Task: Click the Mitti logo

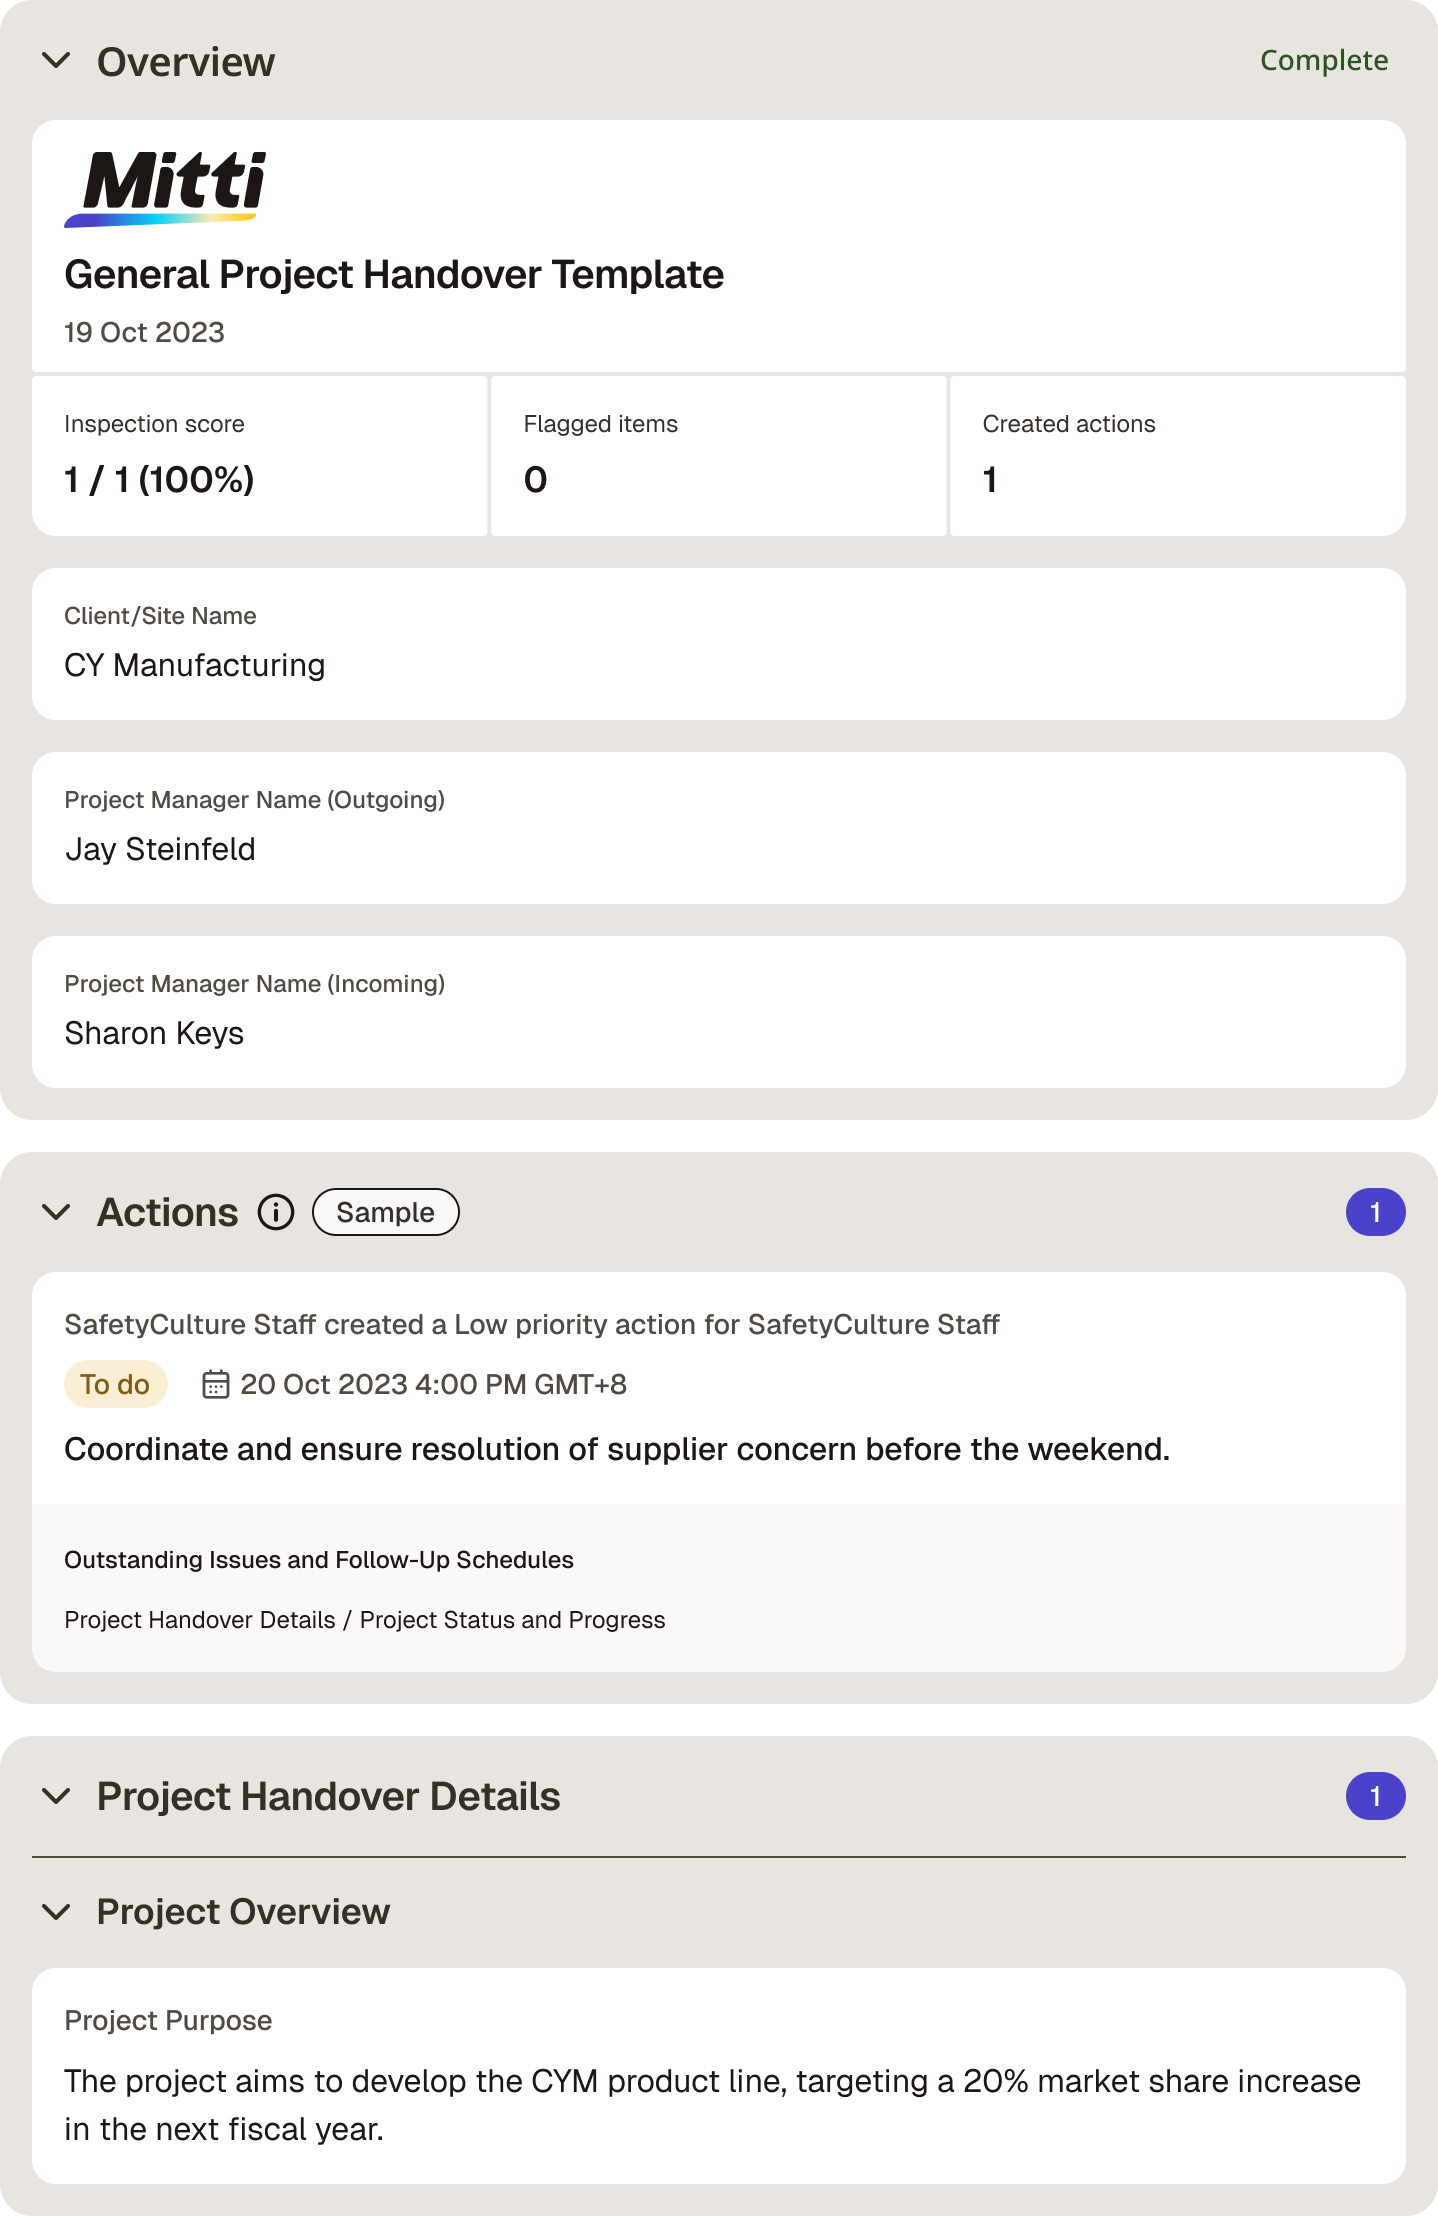Action: pyautogui.click(x=166, y=189)
